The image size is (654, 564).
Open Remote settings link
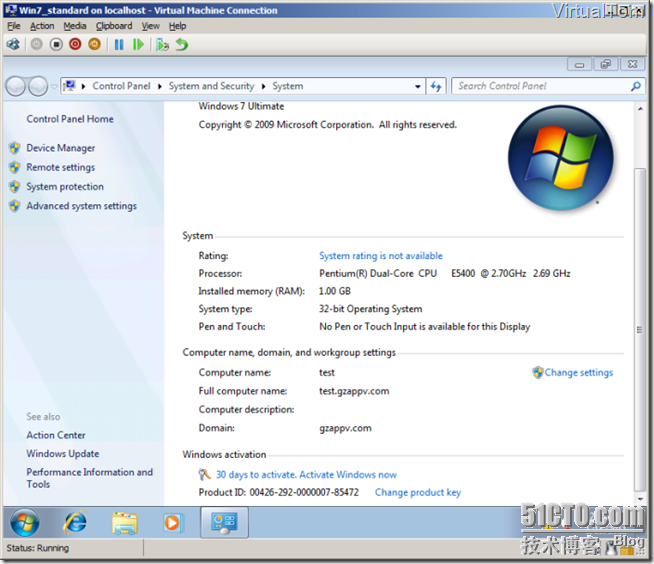(60, 167)
